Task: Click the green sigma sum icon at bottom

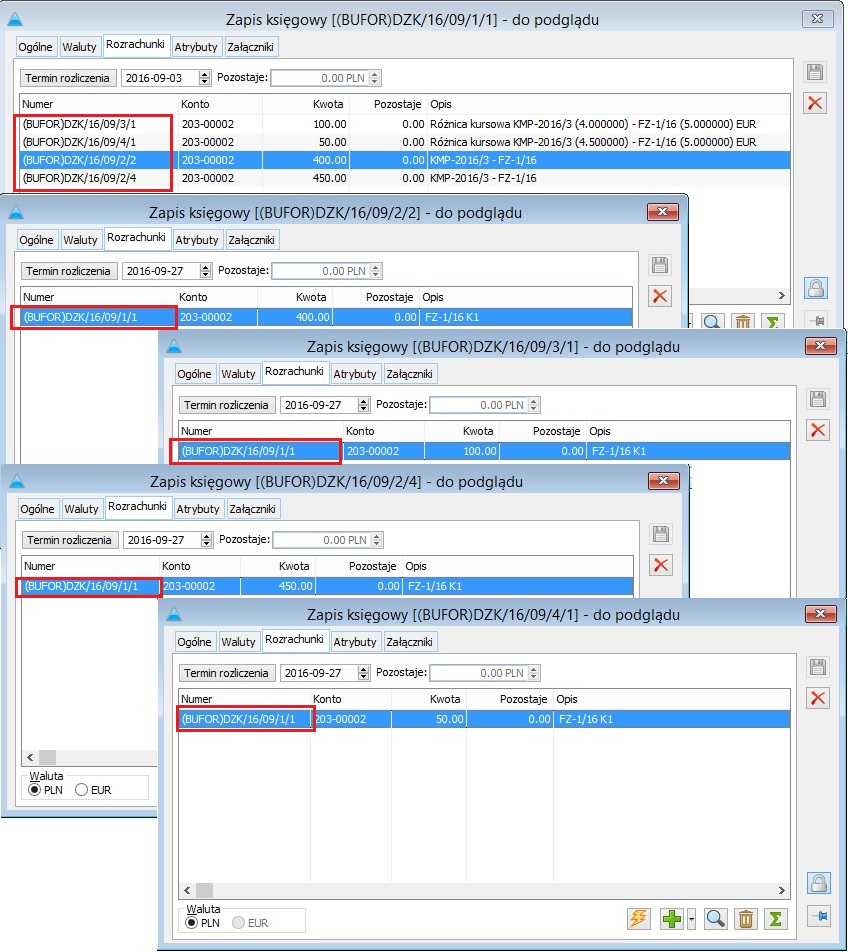Action: click(x=776, y=918)
